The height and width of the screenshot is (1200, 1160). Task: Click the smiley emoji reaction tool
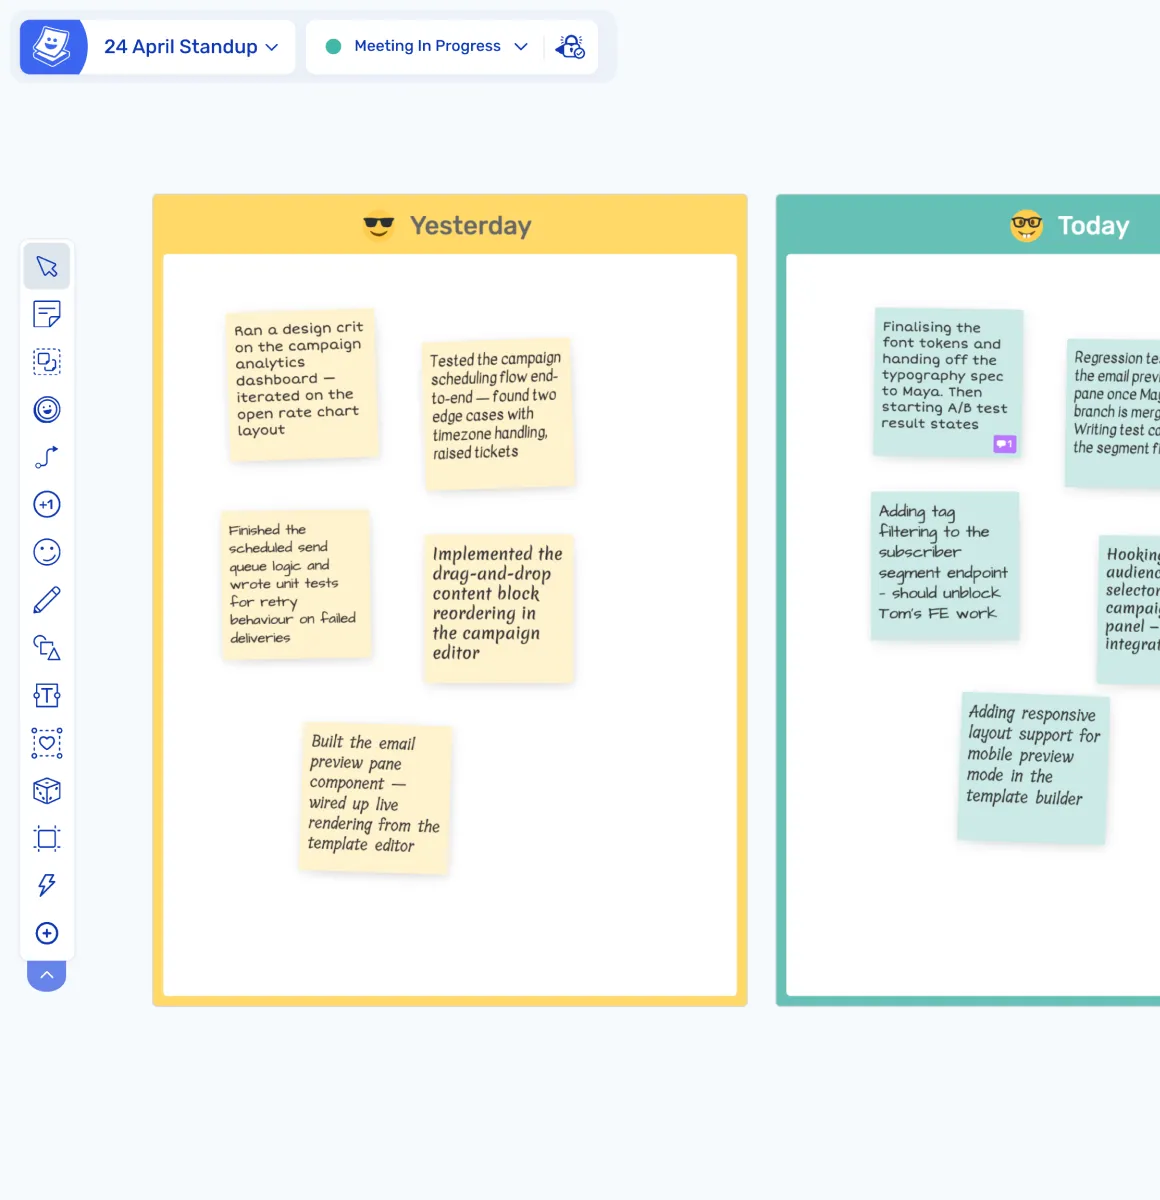[47, 552]
